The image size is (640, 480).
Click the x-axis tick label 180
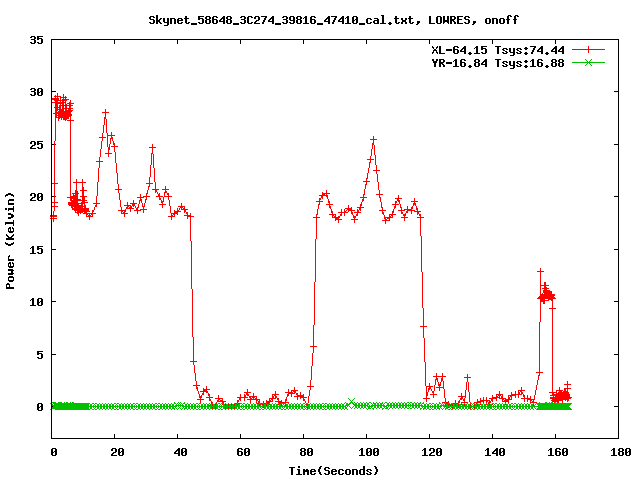tap(620, 452)
